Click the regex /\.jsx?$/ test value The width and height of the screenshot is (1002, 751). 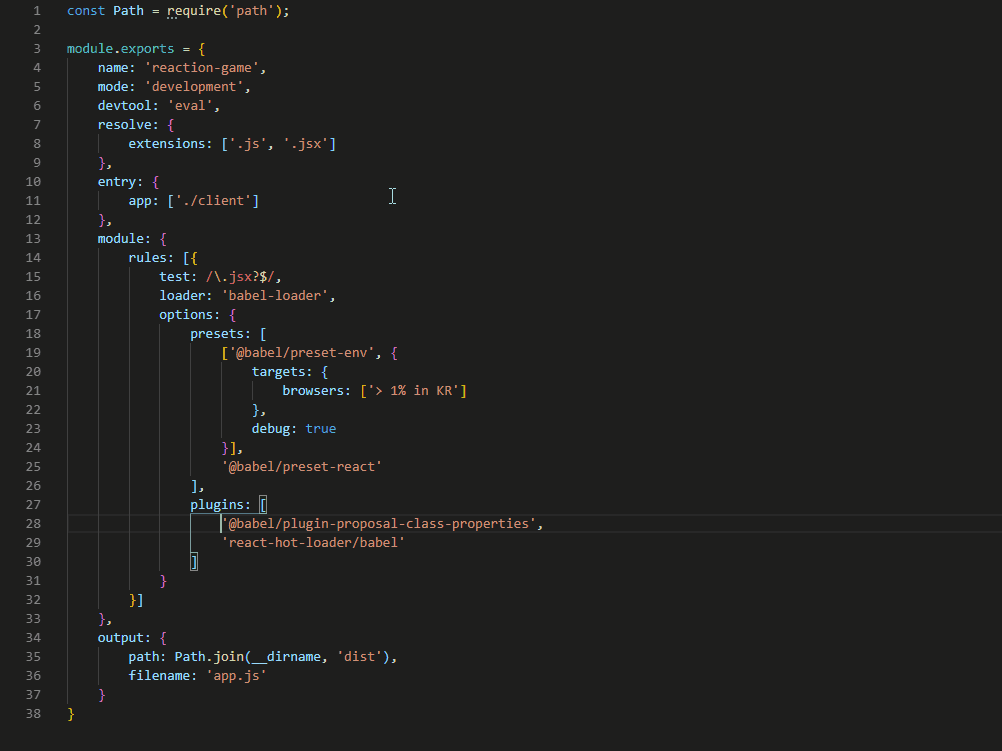tap(240, 277)
